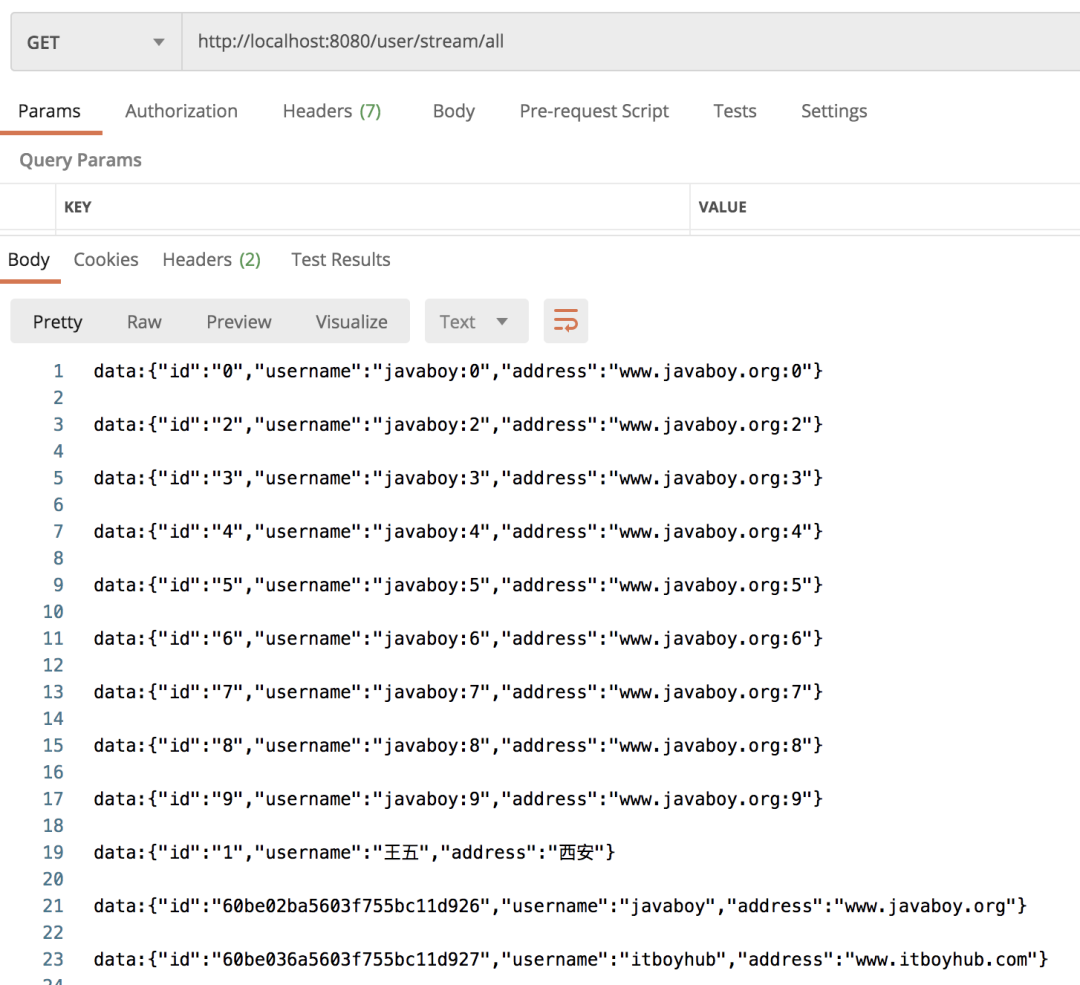Open the GET method dropdown
Image resolution: width=1080 pixels, height=985 pixels.
[x=96, y=42]
